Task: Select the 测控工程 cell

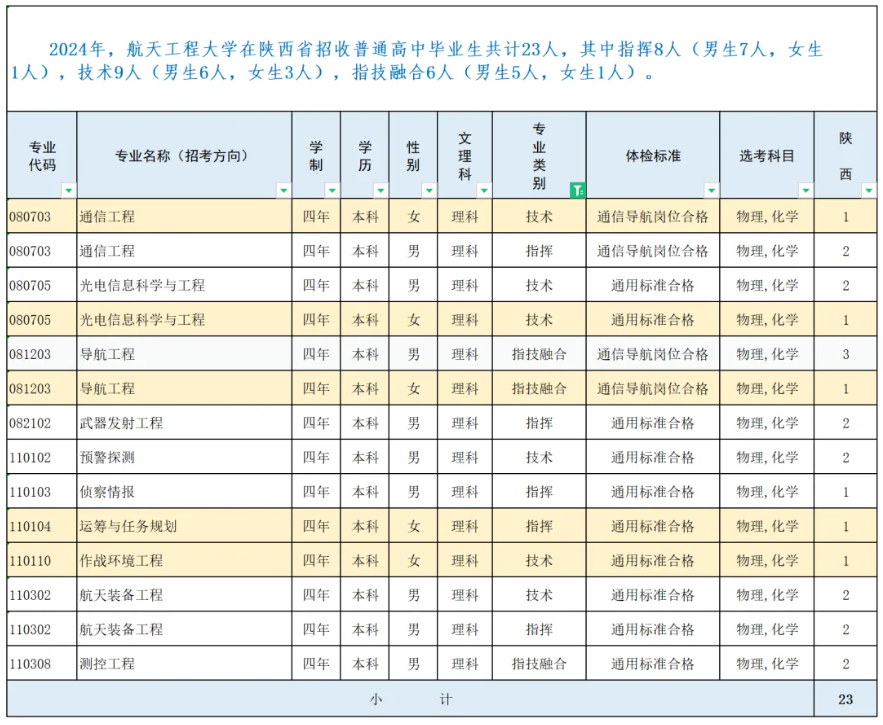Action: click(x=184, y=663)
